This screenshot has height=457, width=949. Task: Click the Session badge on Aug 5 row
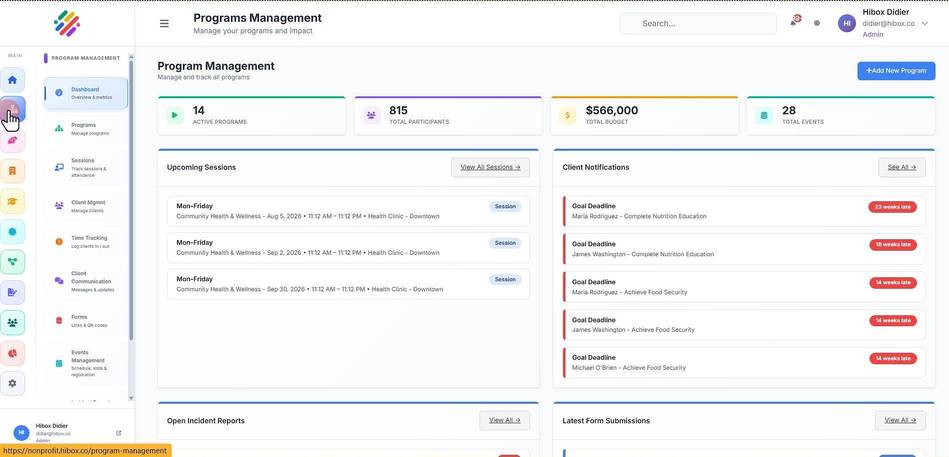(505, 206)
